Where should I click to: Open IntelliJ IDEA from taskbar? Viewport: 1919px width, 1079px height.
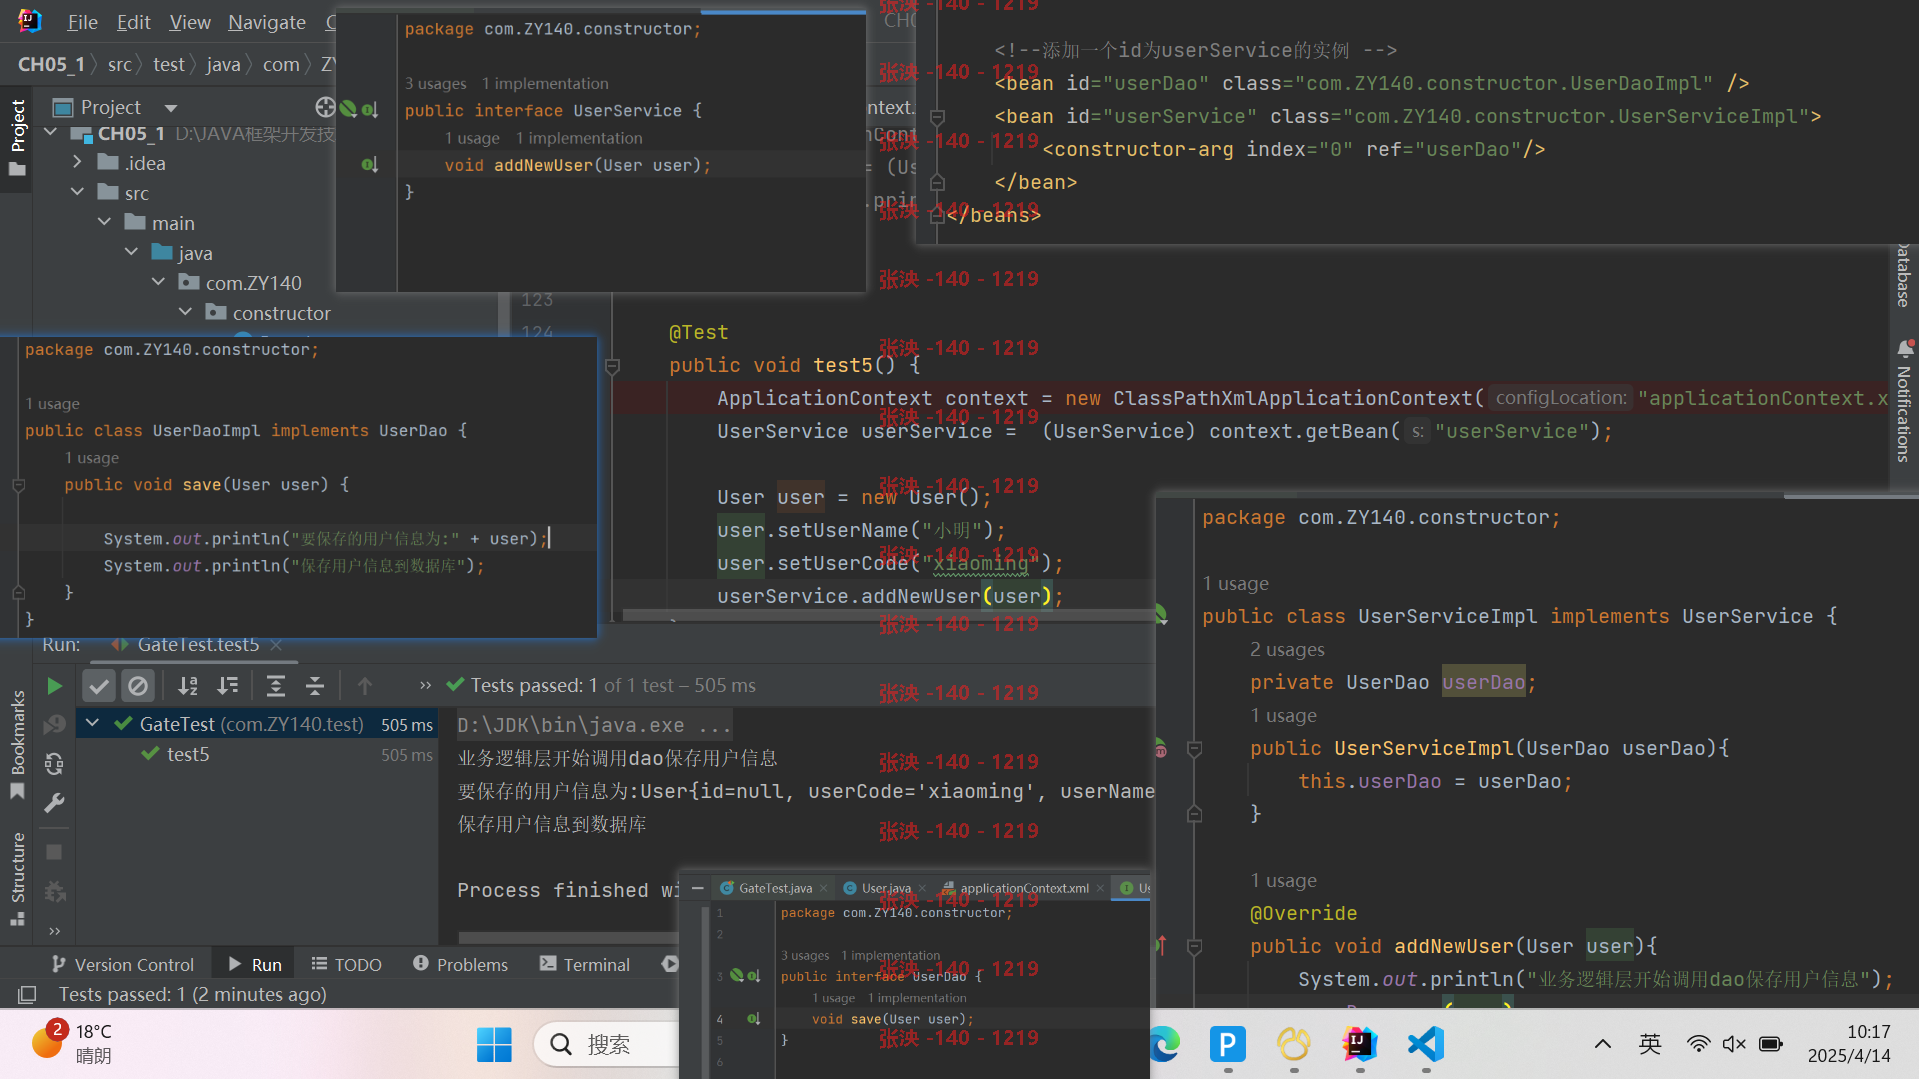pyautogui.click(x=1359, y=1044)
